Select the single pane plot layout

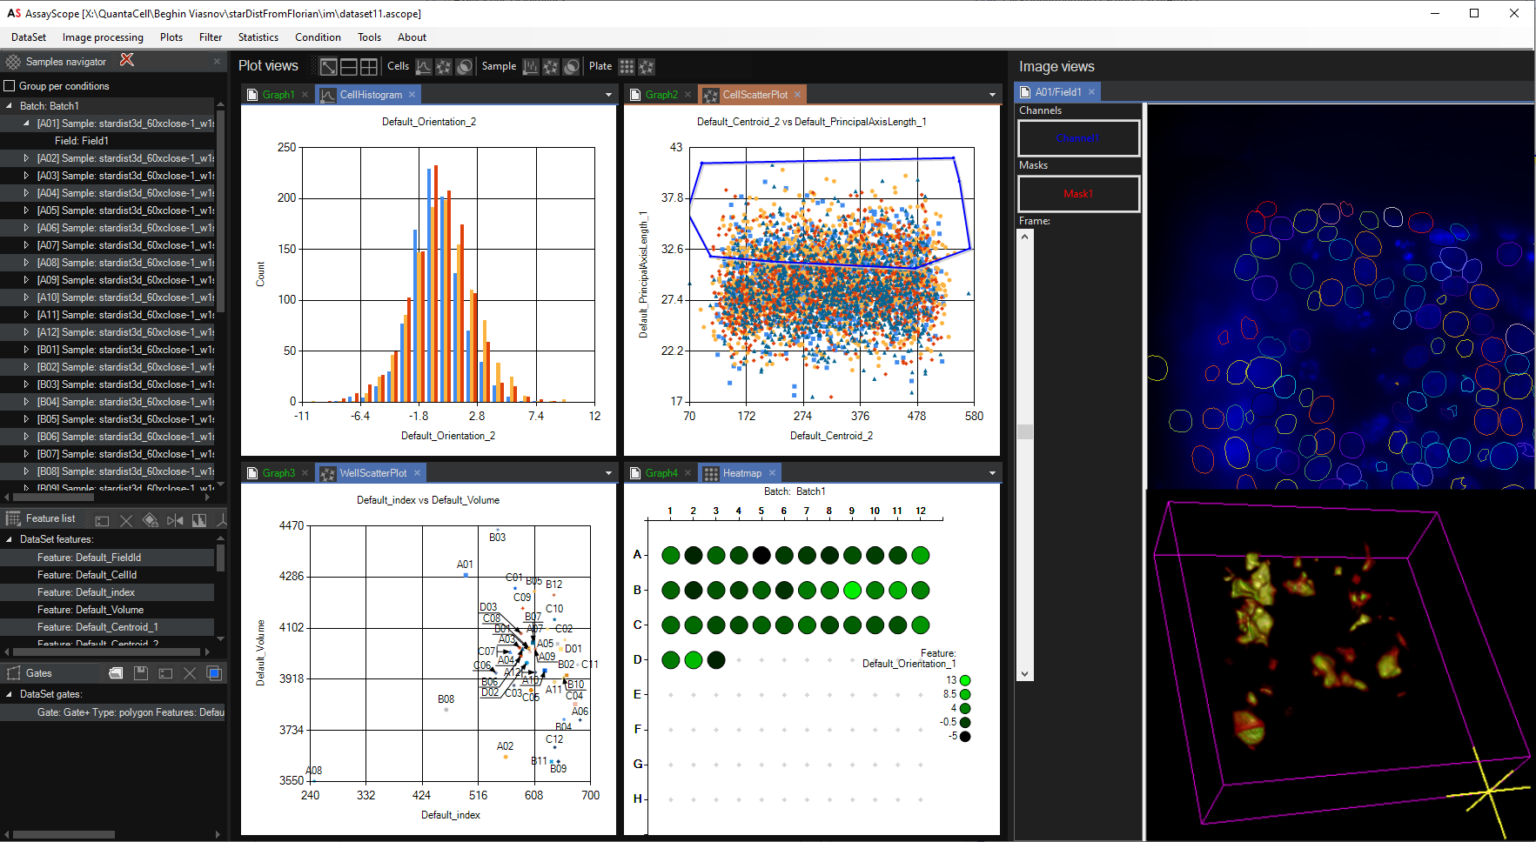tap(328, 66)
